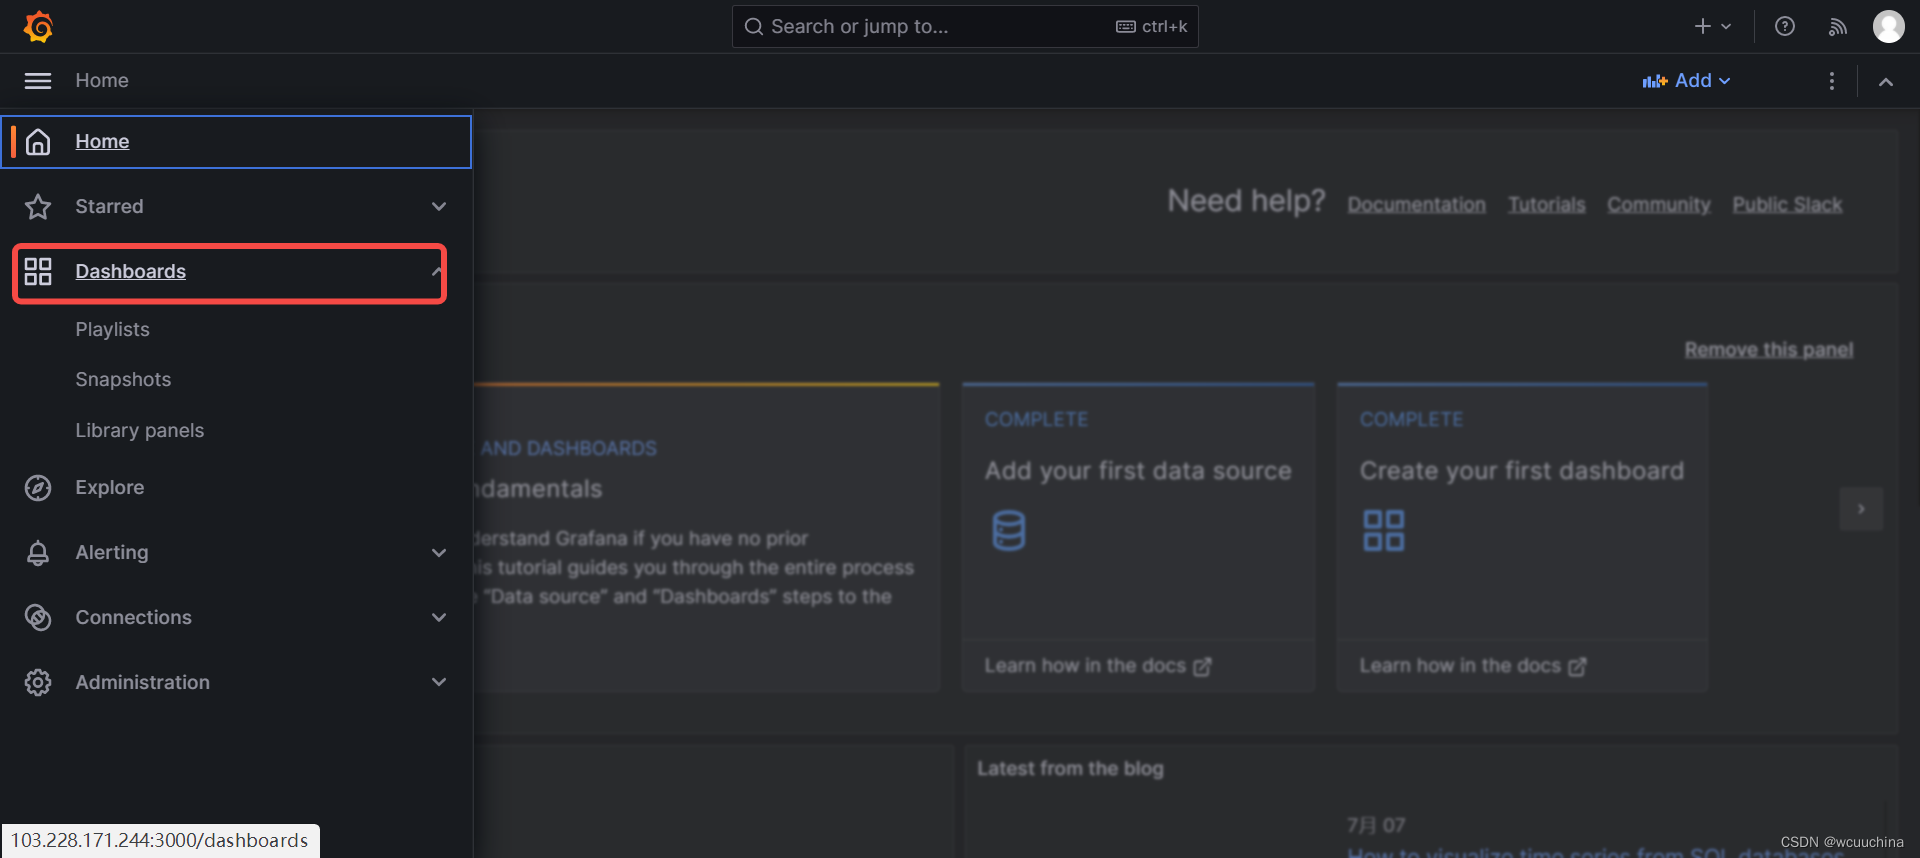Viewport: 1920px width, 858px height.
Task: Click the dashboard grid icon on card
Action: click(x=1384, y=530)
